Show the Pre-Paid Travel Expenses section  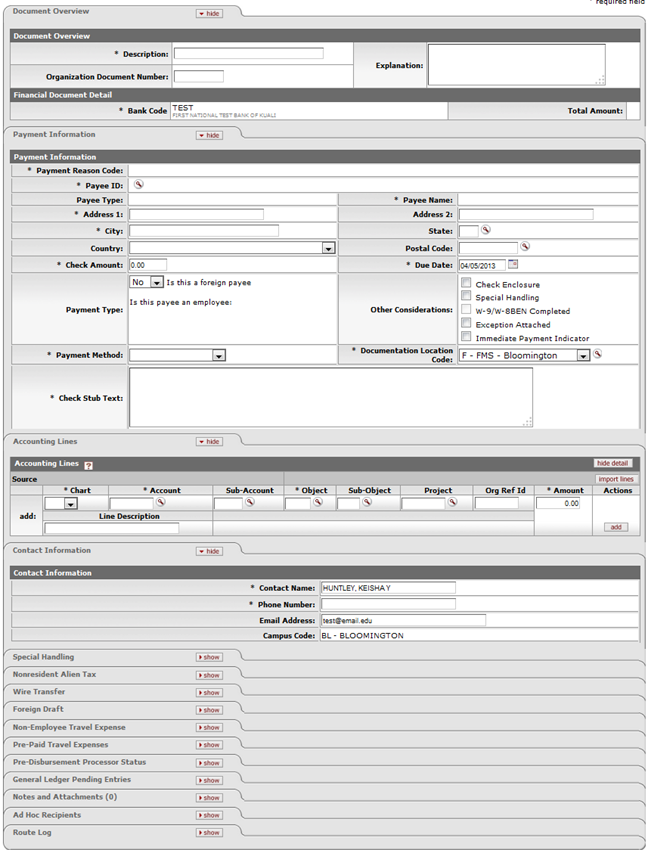coord(209,745)
